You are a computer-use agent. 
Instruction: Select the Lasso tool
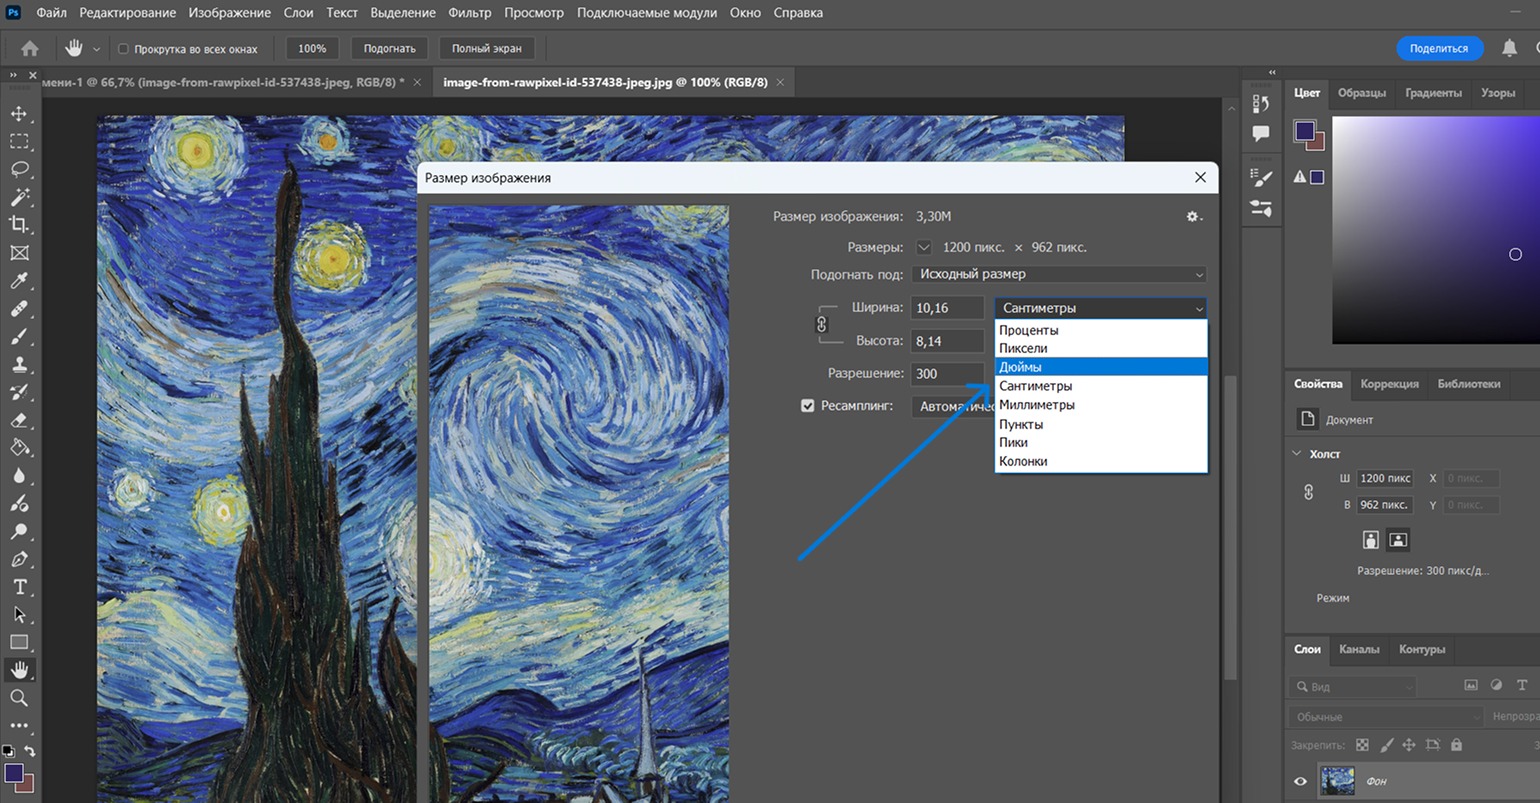tap(19, 169)
